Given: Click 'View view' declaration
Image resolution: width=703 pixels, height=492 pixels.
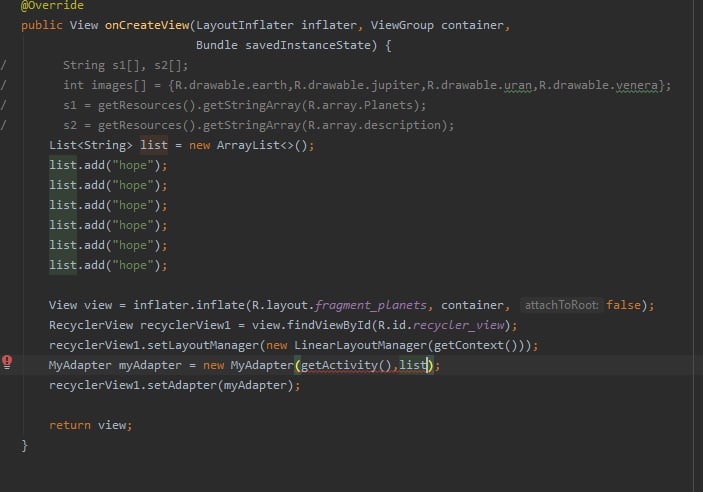Looking at the screenshot, I should pos(80,305).
